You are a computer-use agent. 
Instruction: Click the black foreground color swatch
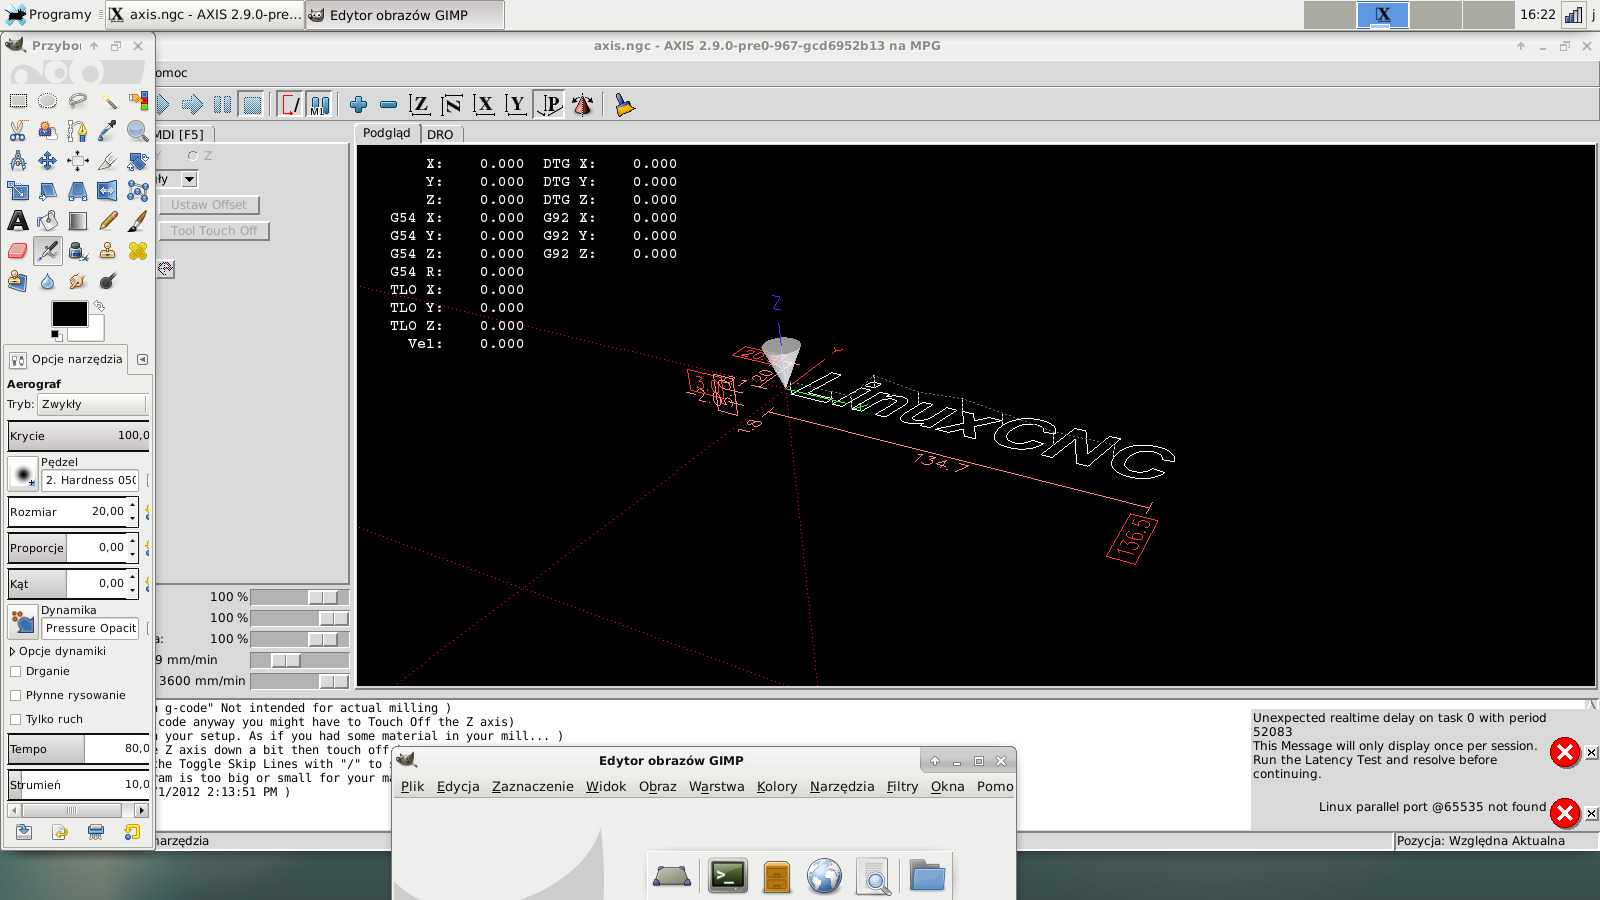69,314
